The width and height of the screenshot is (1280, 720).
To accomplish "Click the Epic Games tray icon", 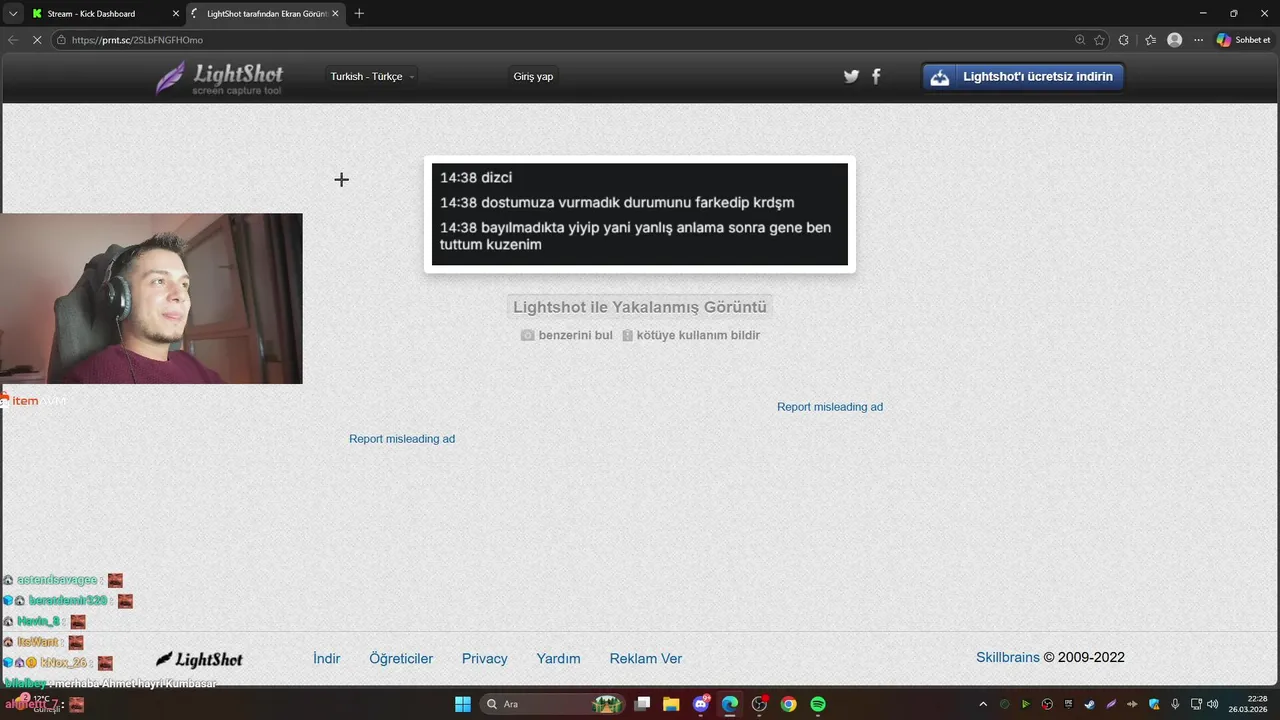I will point(1068,704).
